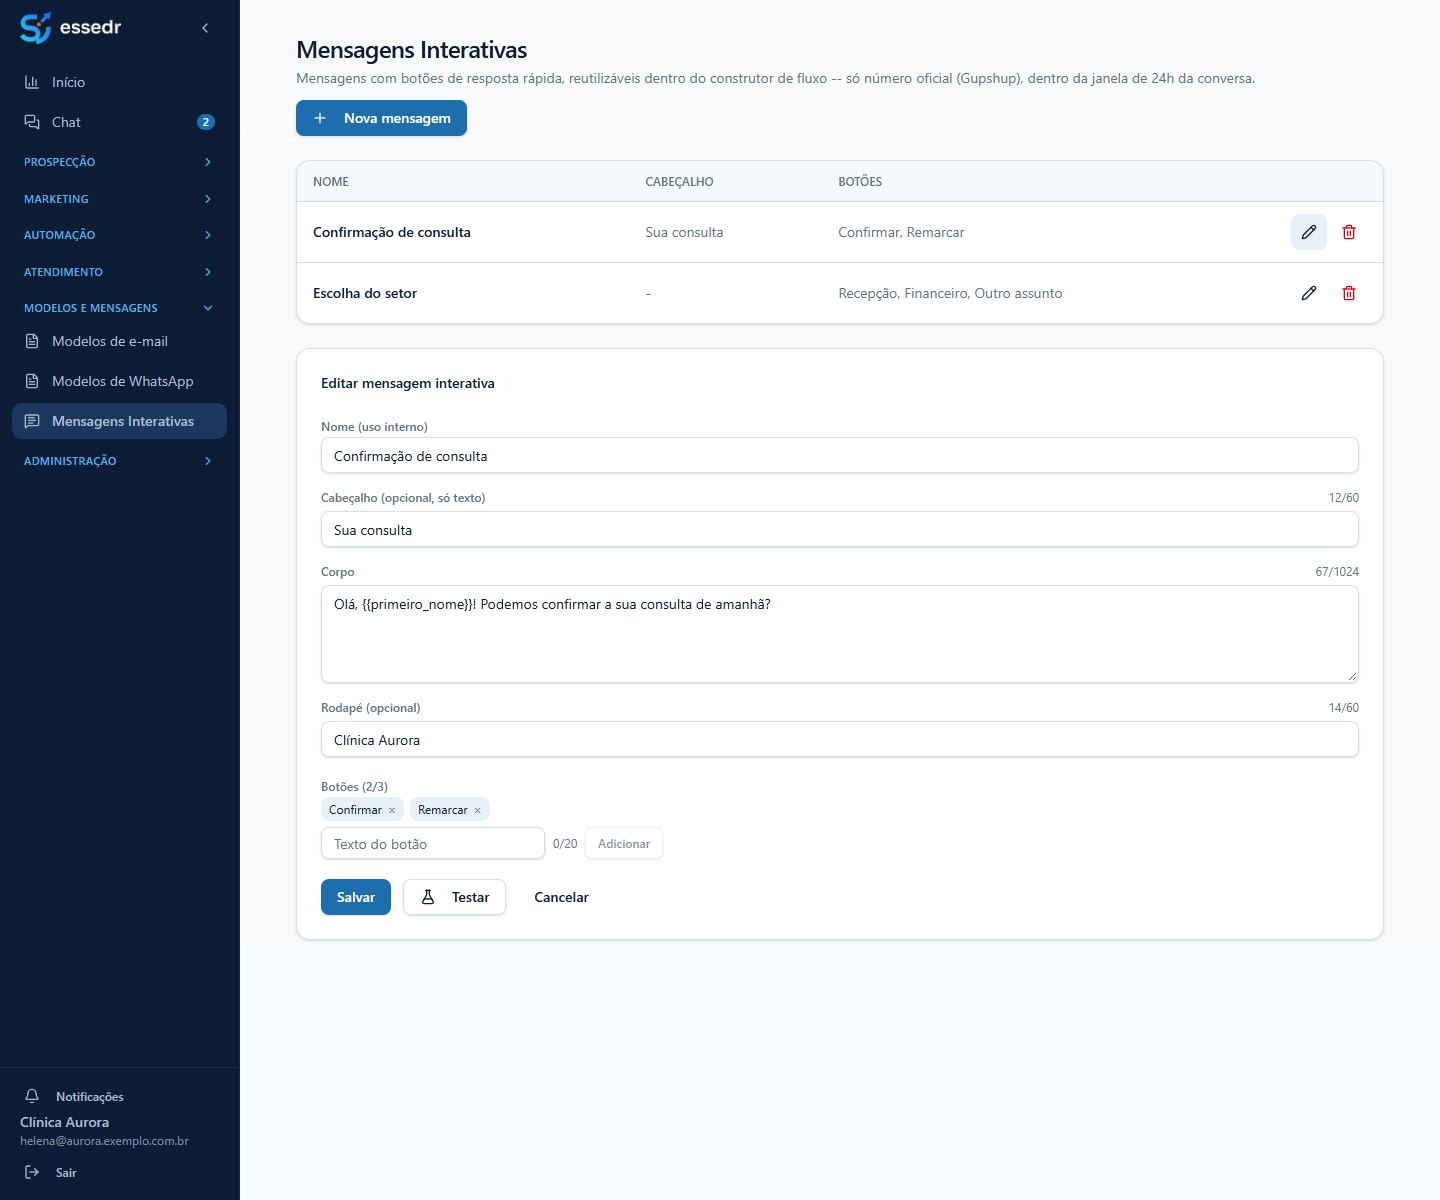
Task: Expand the Prospecção section
Action: (x=120, y=162)
